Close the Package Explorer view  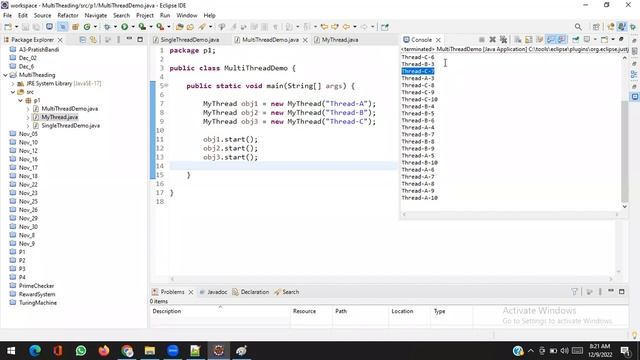point(60,40)
